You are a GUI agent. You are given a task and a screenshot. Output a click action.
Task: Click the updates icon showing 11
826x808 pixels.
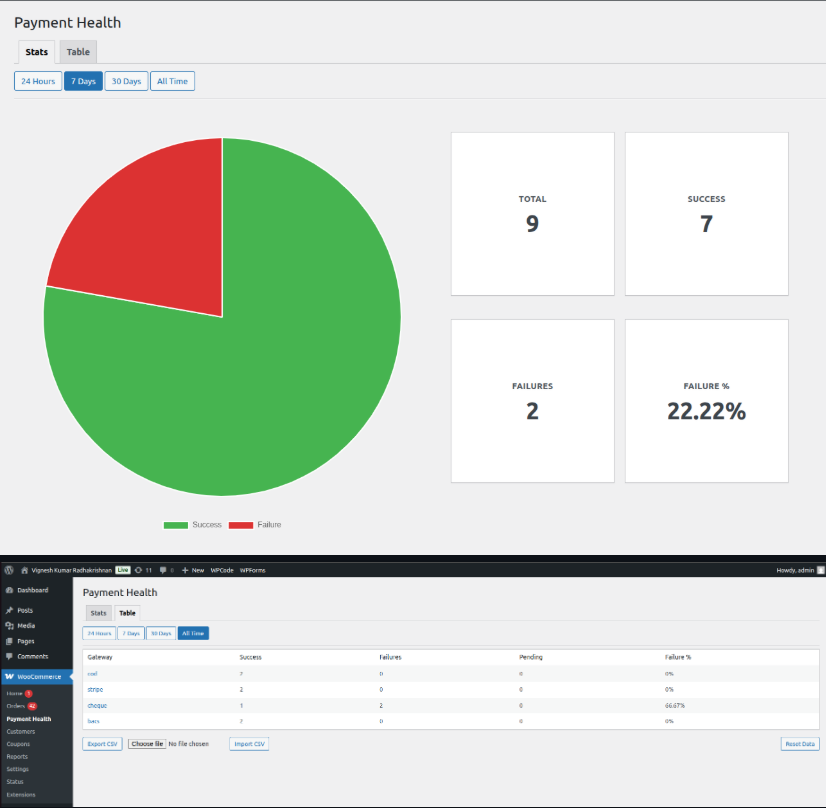[138, 570]
